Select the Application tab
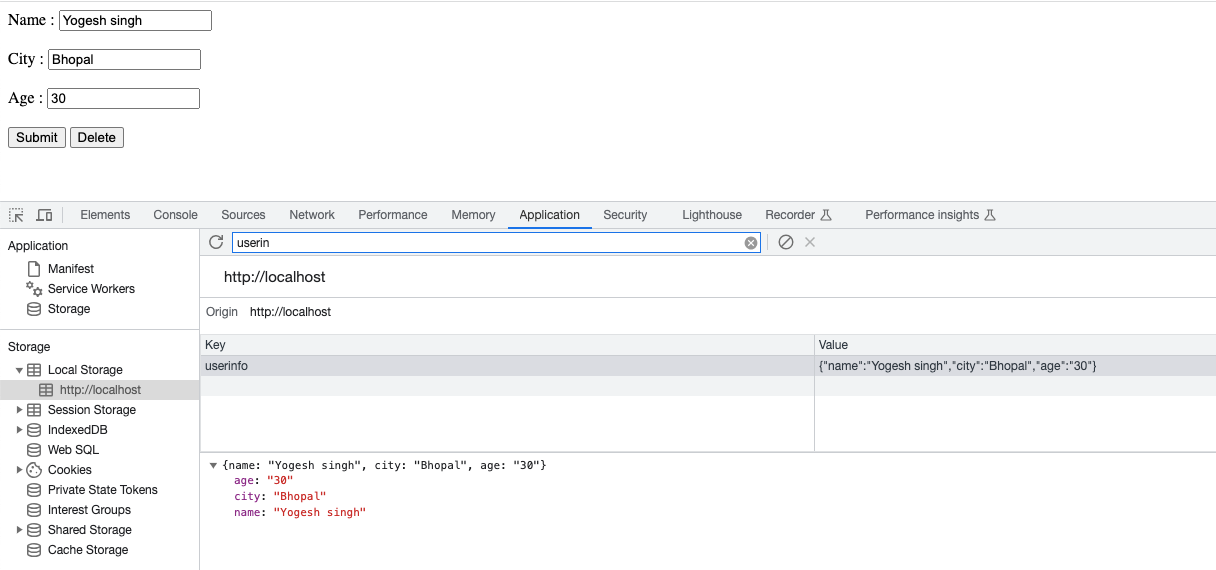1216x570 pixels. tap(549, 215)
